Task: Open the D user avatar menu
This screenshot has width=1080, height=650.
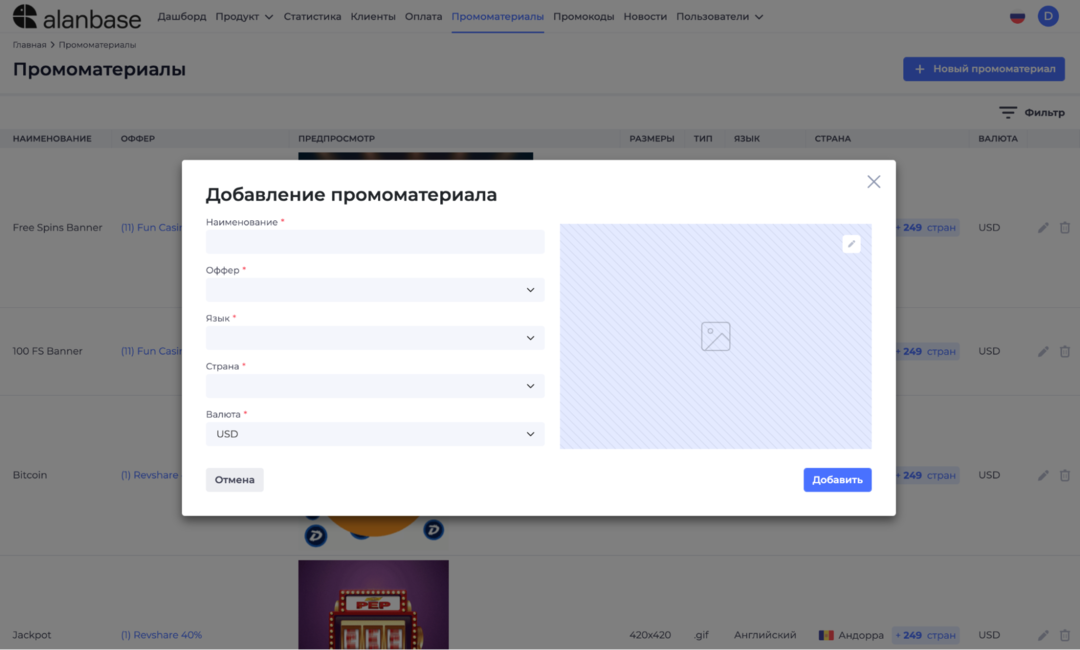Action: [x=1048, y=15]
